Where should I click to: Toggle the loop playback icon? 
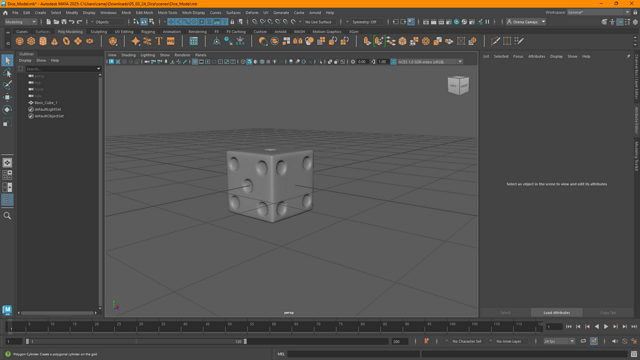point(583,341)
